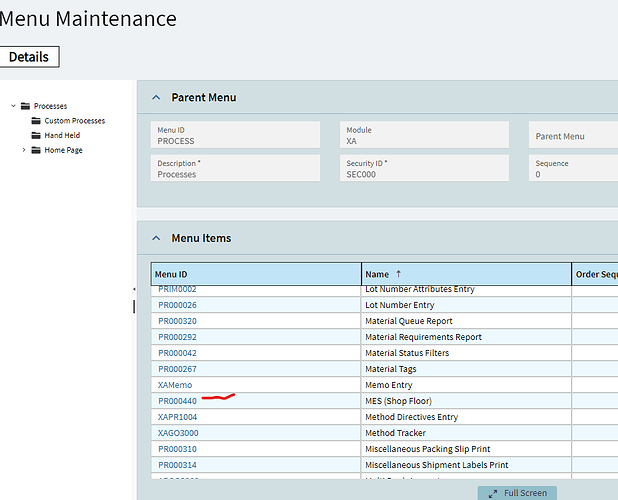Click the Name column sort arrow
The image size is (618, 500).
click(399, 273)
